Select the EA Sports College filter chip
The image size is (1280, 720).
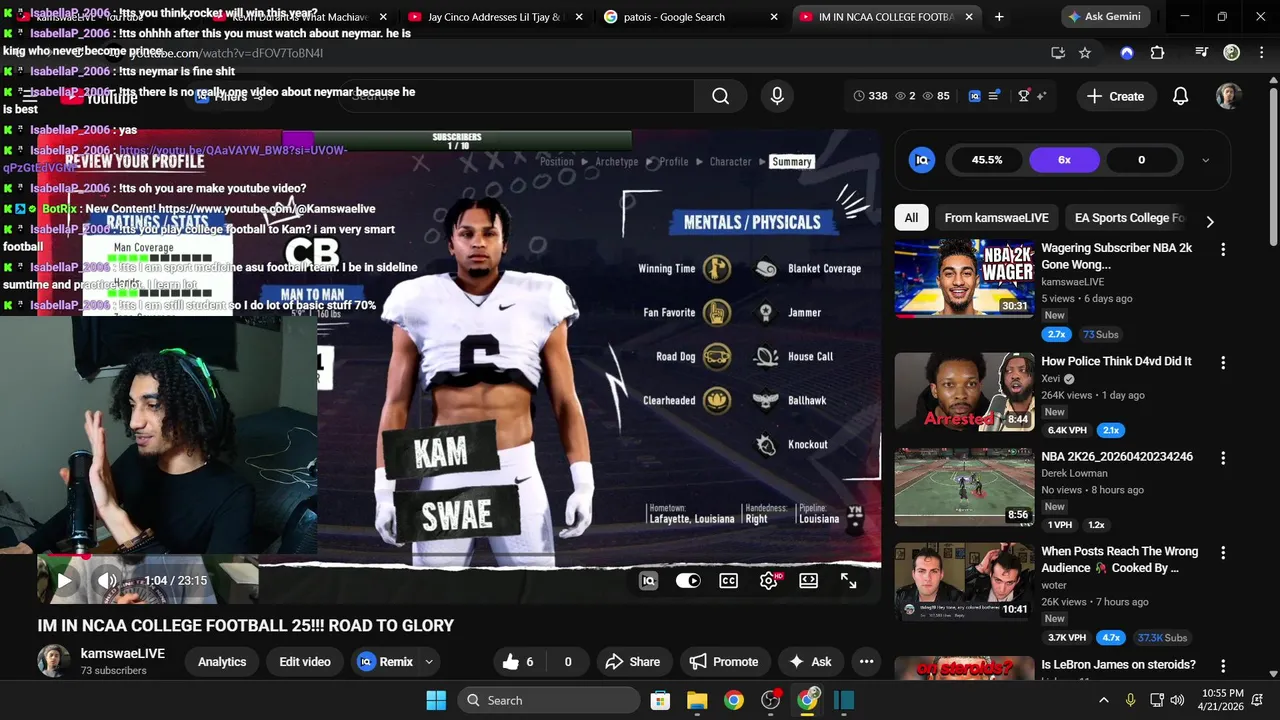click(1129, 218)
